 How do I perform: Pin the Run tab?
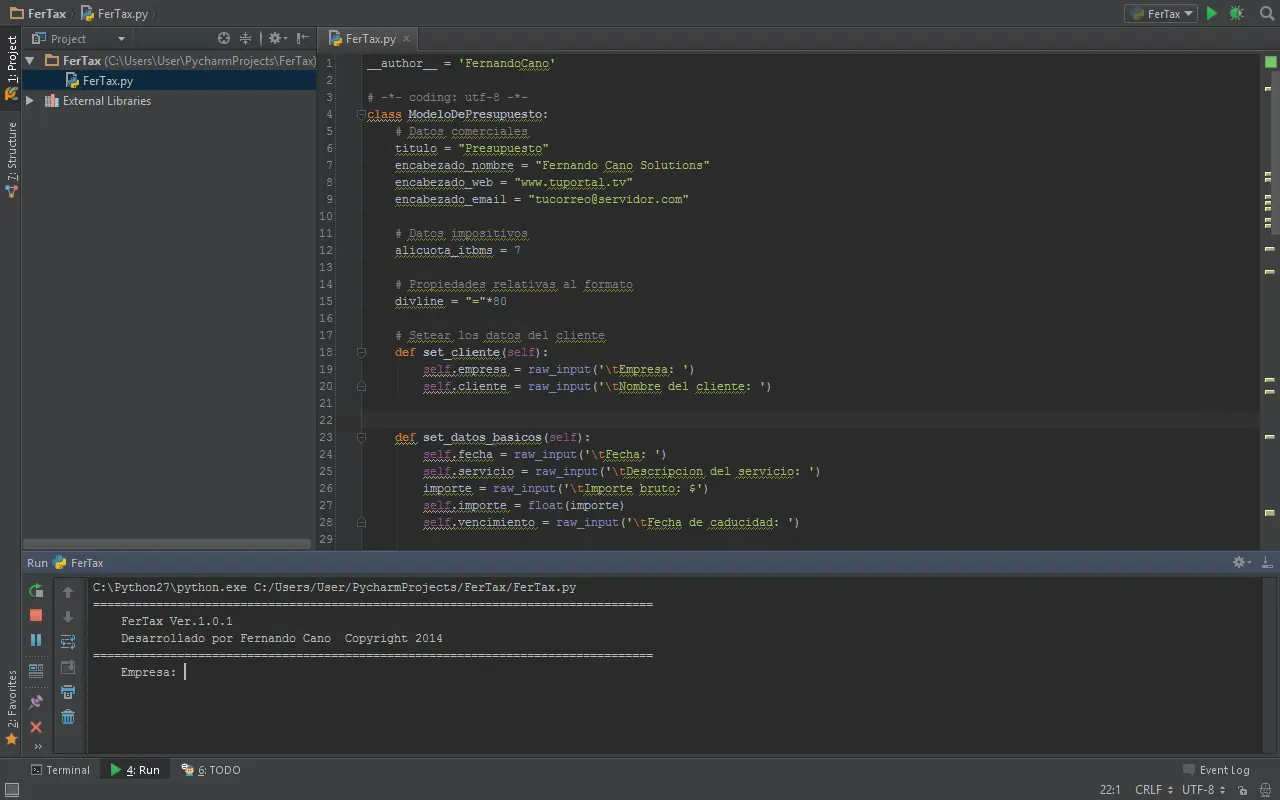coord(36,702)
